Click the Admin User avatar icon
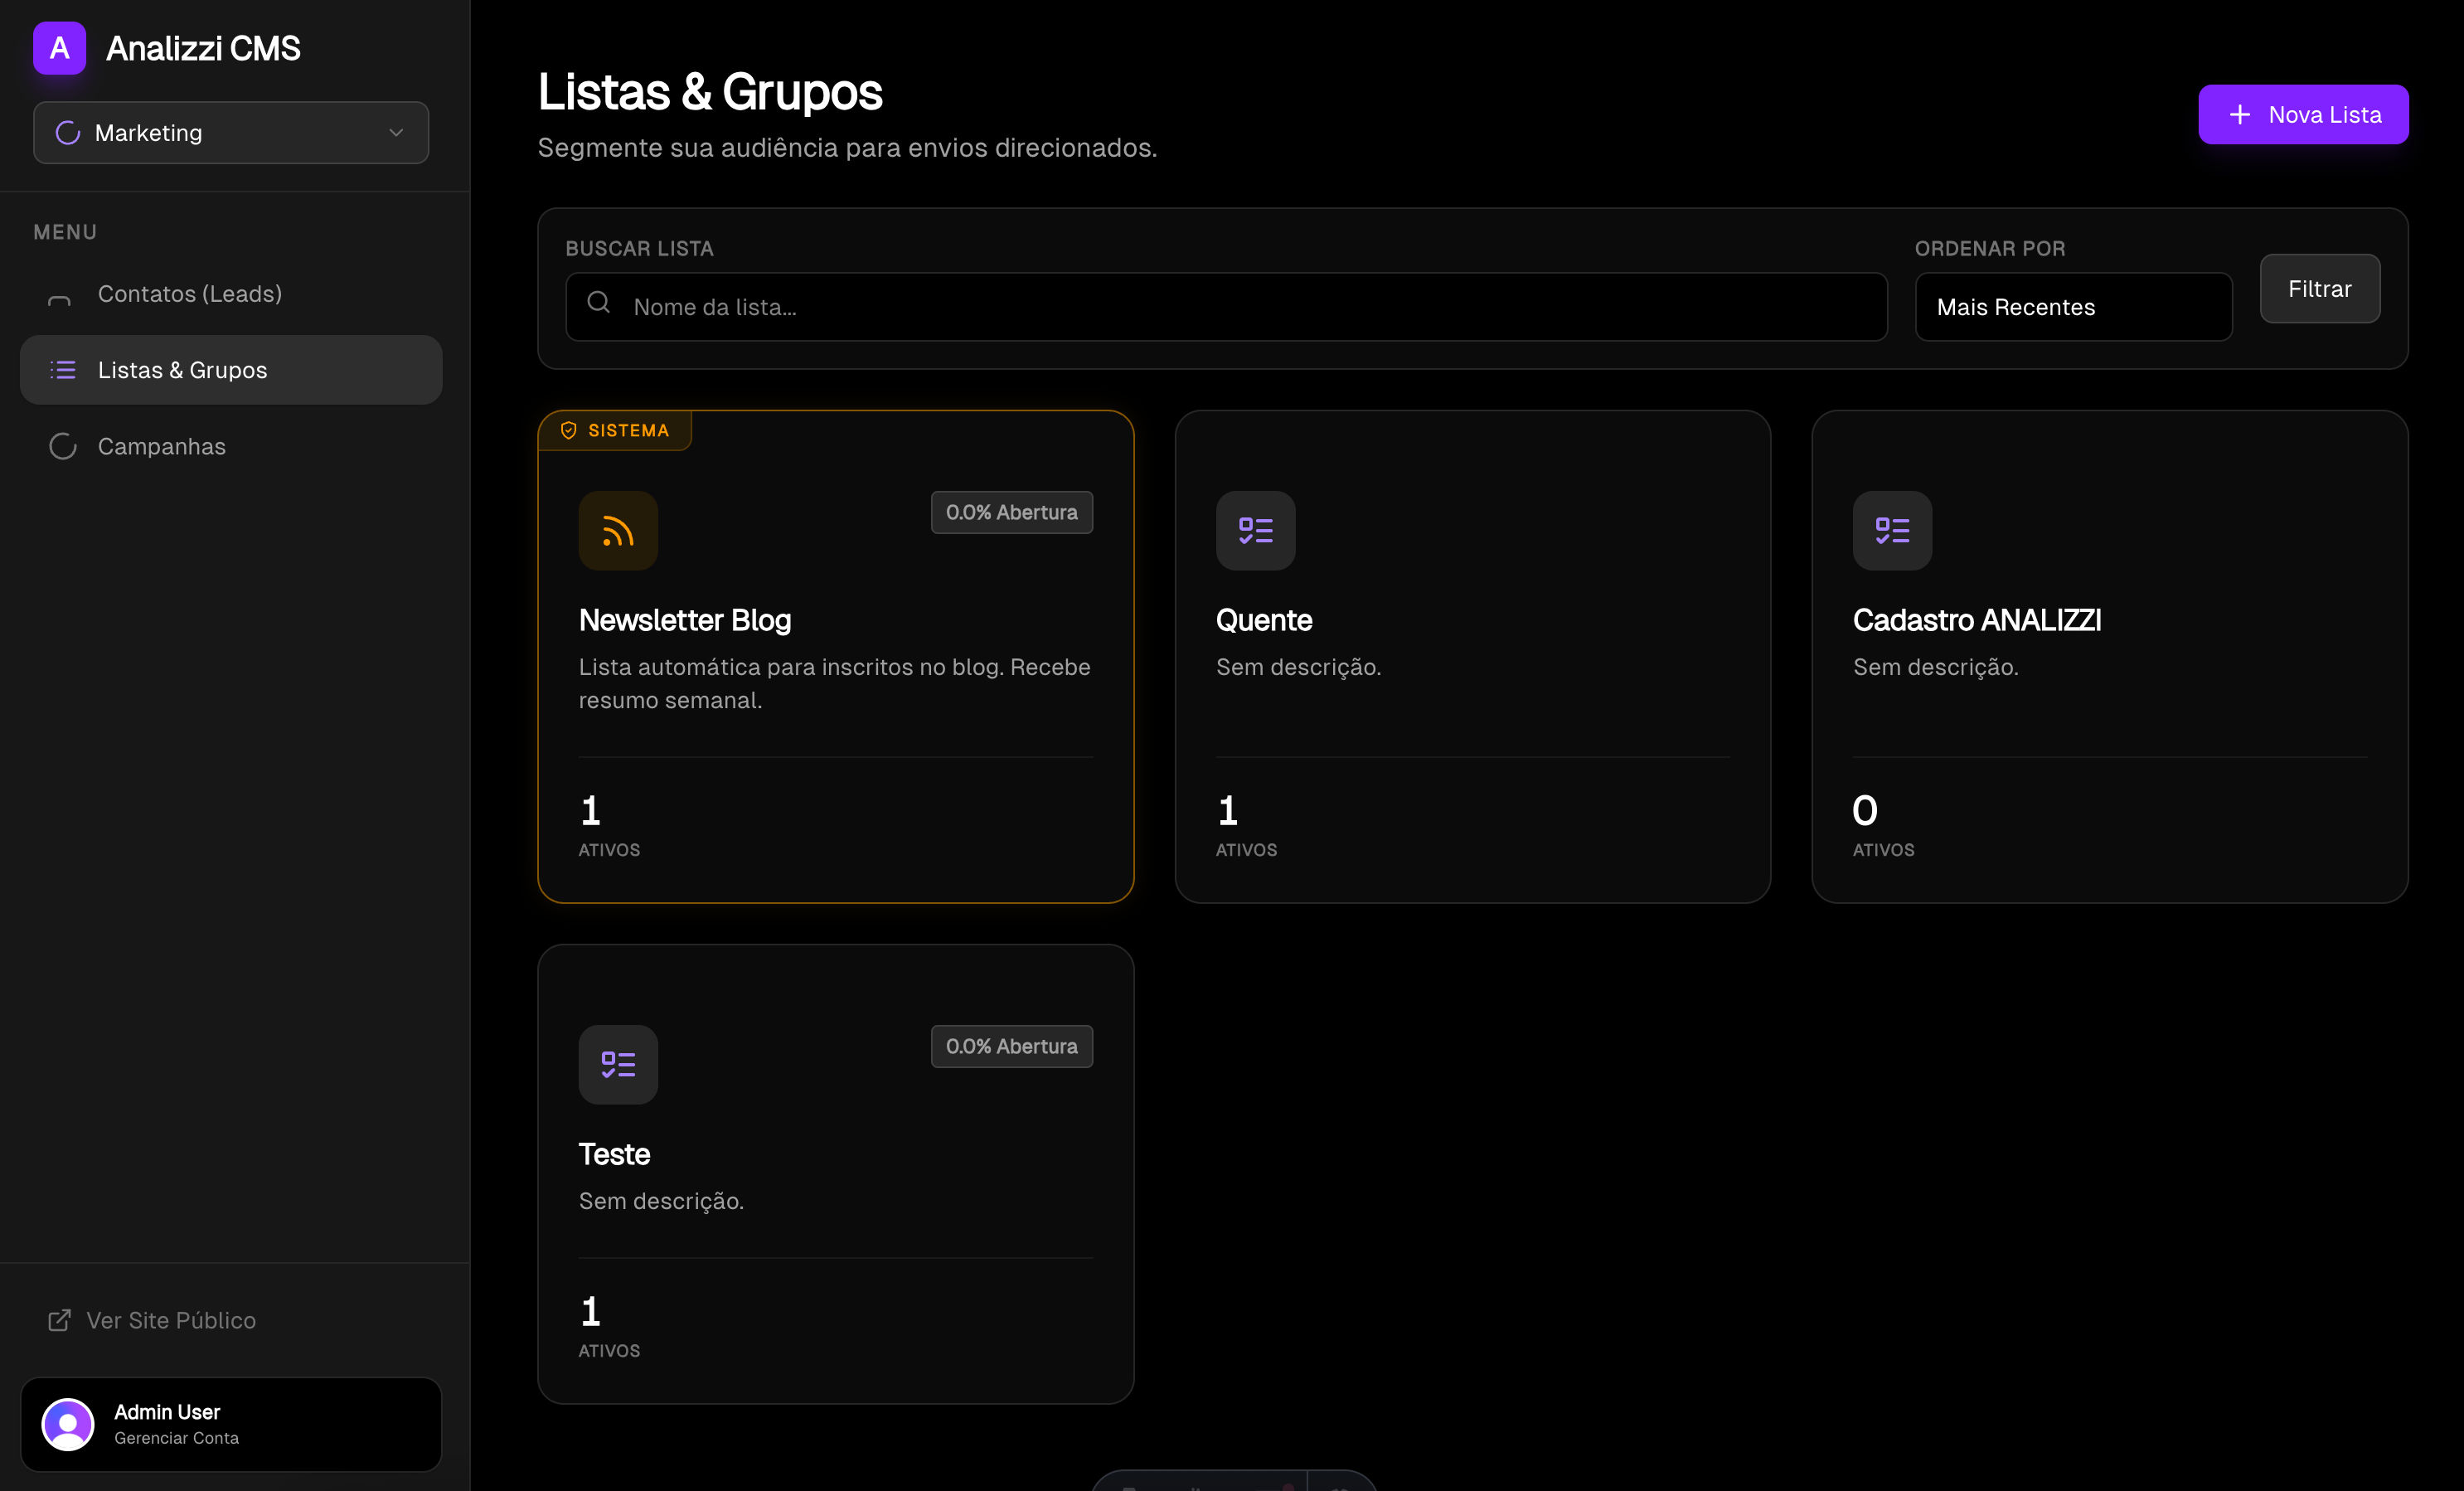This screenshot has width=2464, height=1491. pyautogui.click(x=68, y=1424)
